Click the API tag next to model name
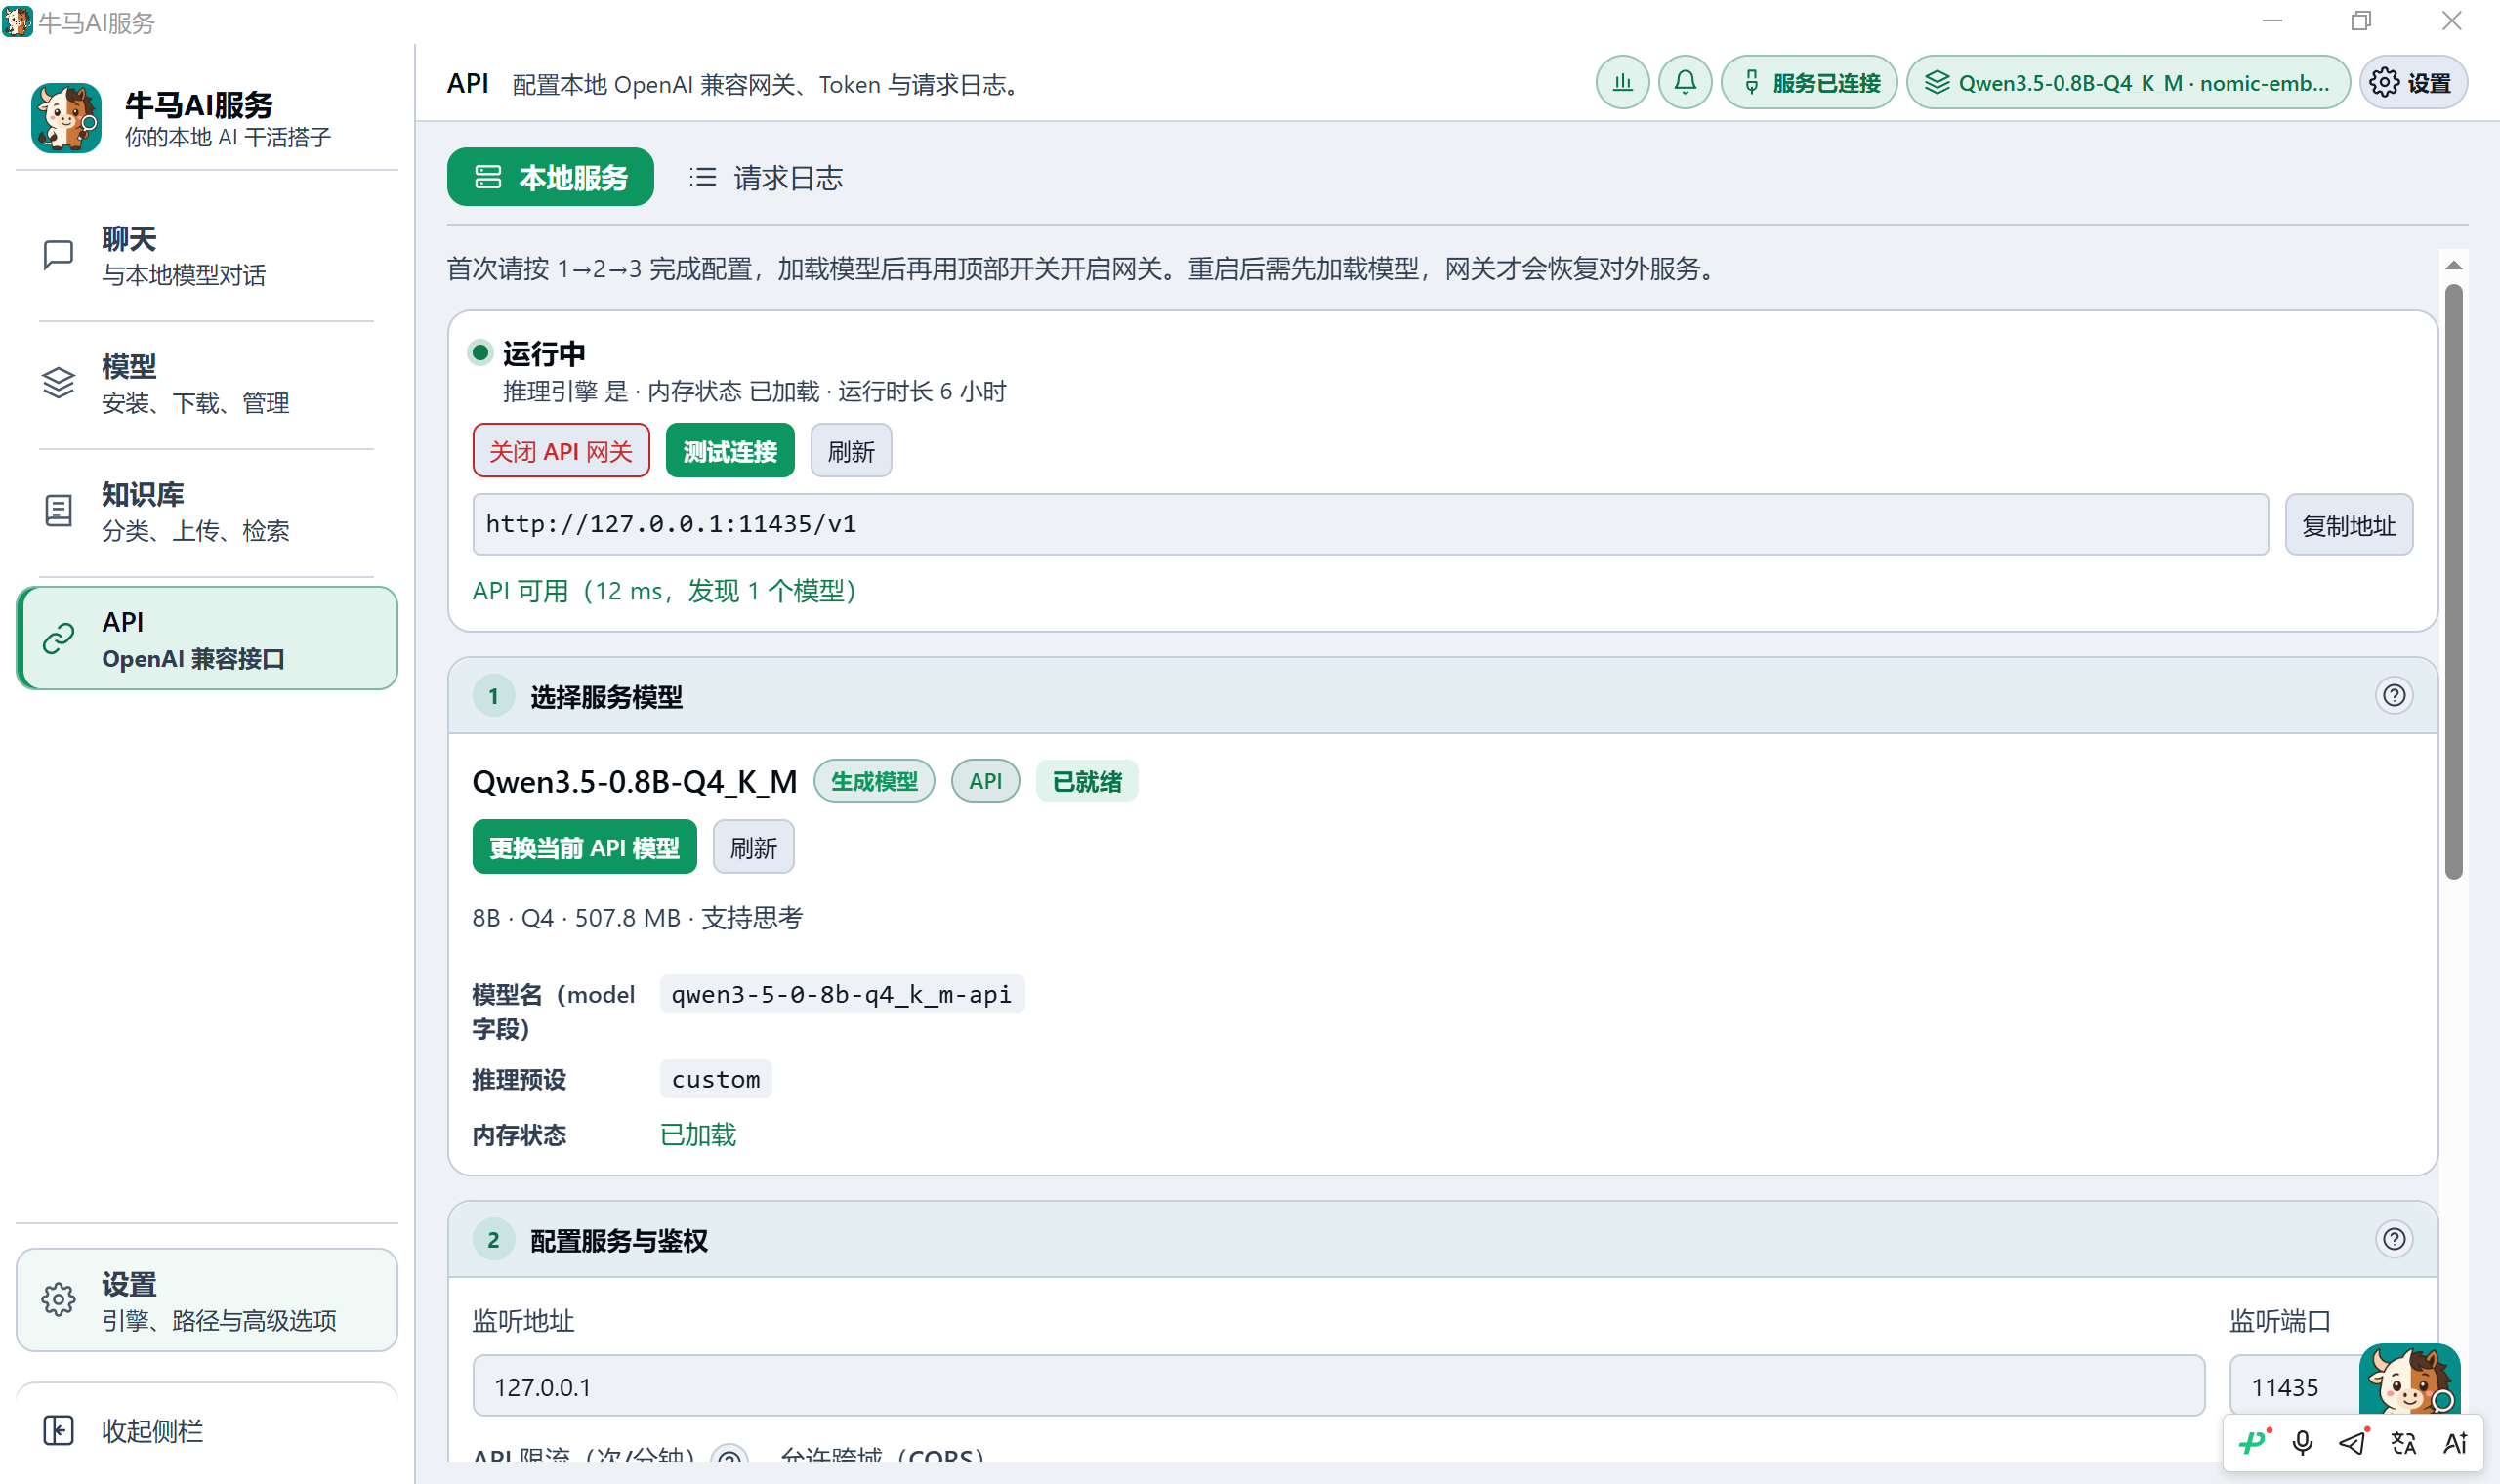Screen dimensions: 2500x1484 pyautogui.click(x=985, y=782)
